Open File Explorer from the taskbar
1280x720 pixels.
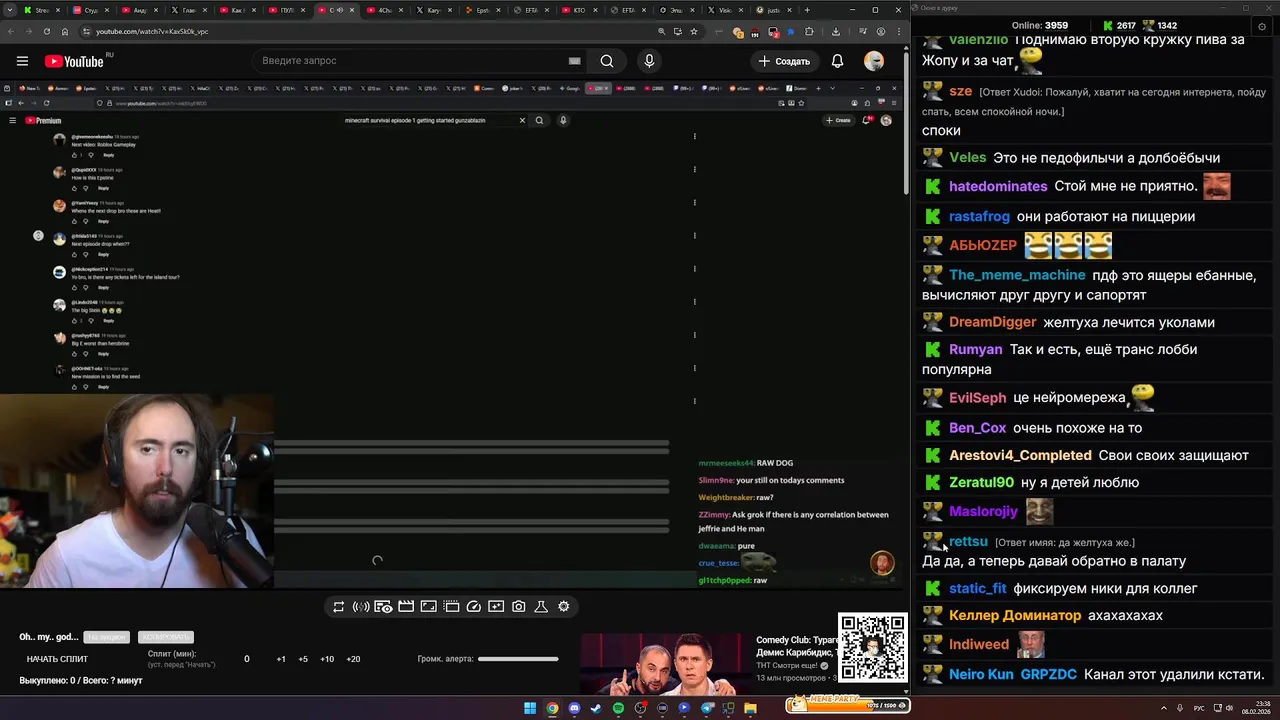(x=750, y=708)
